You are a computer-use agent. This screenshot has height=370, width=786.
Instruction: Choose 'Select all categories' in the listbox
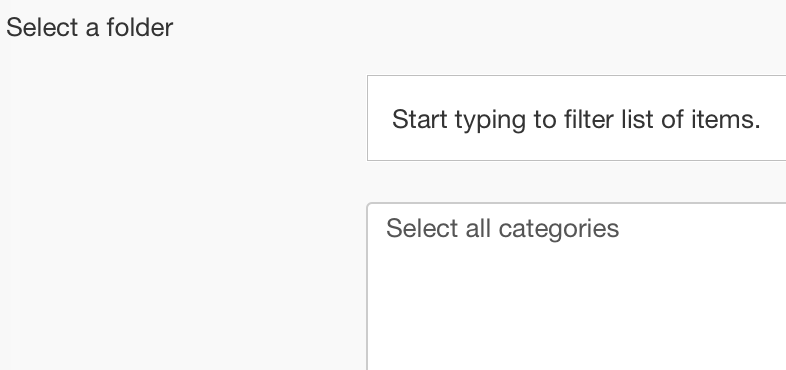502,229
